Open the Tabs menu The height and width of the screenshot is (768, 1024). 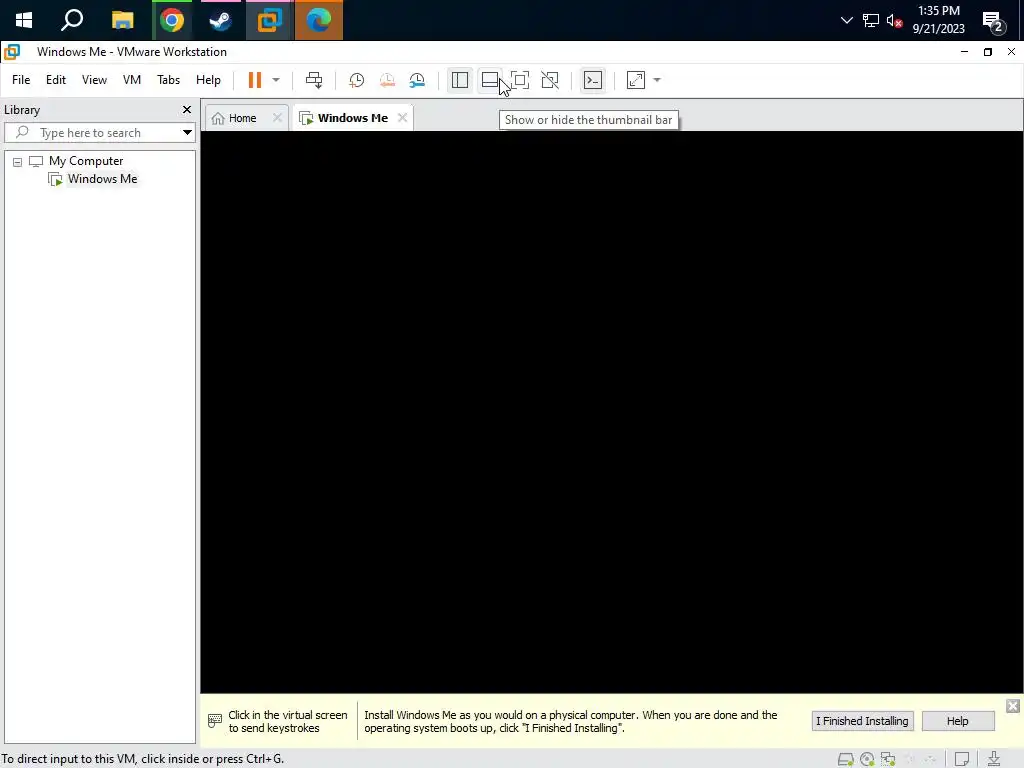click(168, 80)
